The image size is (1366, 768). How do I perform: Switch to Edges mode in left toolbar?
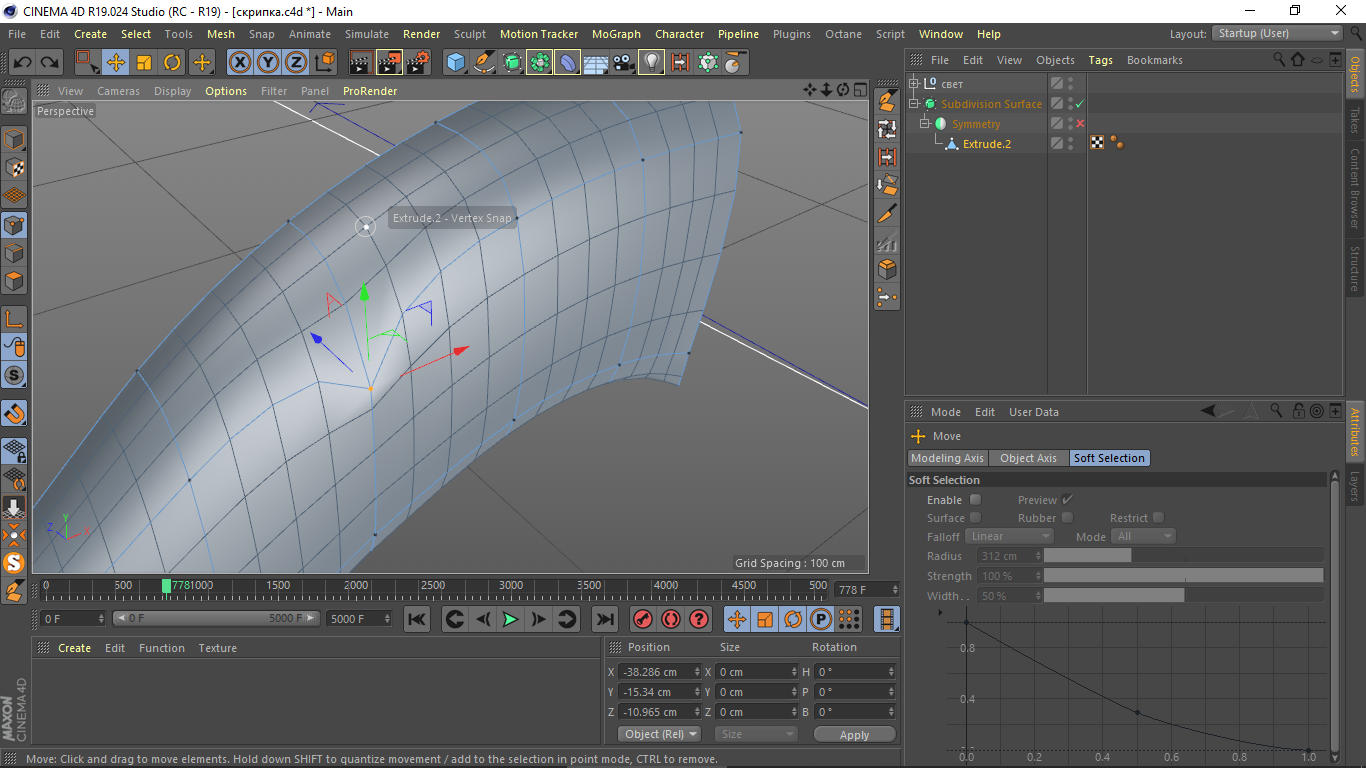tap(14, 253)
